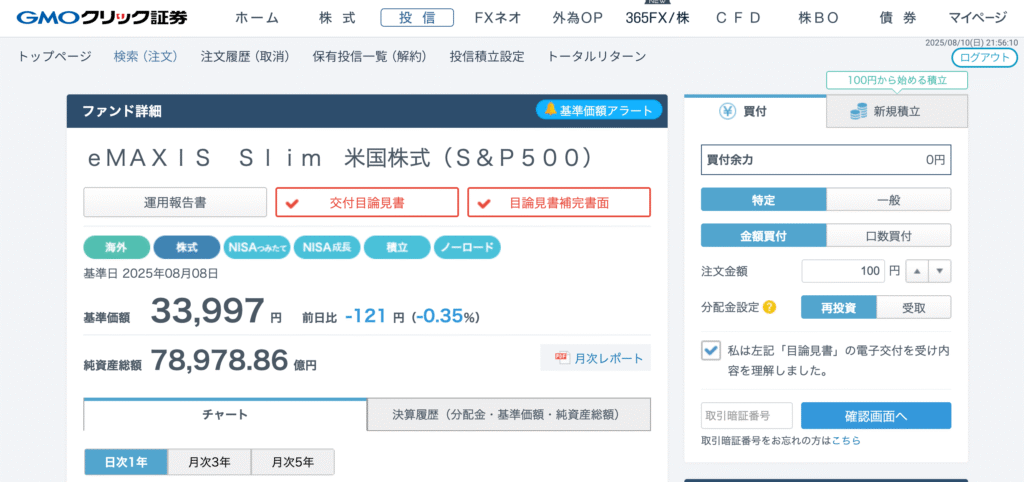The image size is (1024, 482).
Task: Click the PDF icon beside 月次レポート
Action: tap(561, 358)
